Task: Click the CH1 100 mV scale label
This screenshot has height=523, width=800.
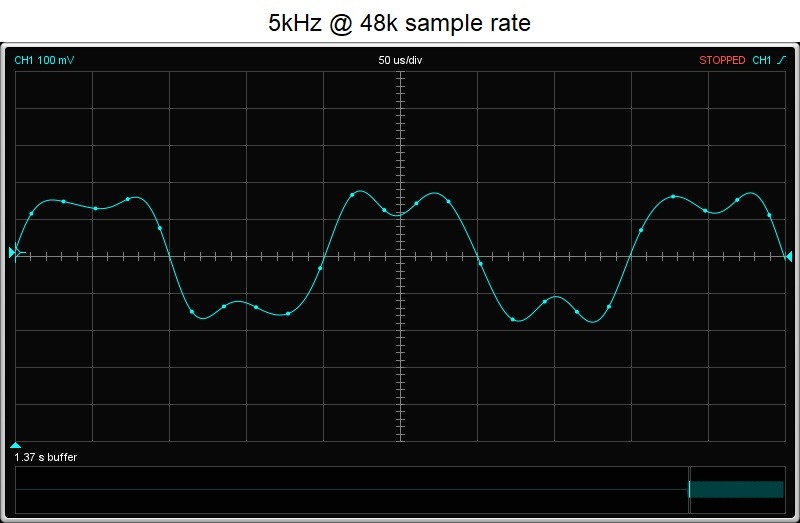Action: point(44,60)
